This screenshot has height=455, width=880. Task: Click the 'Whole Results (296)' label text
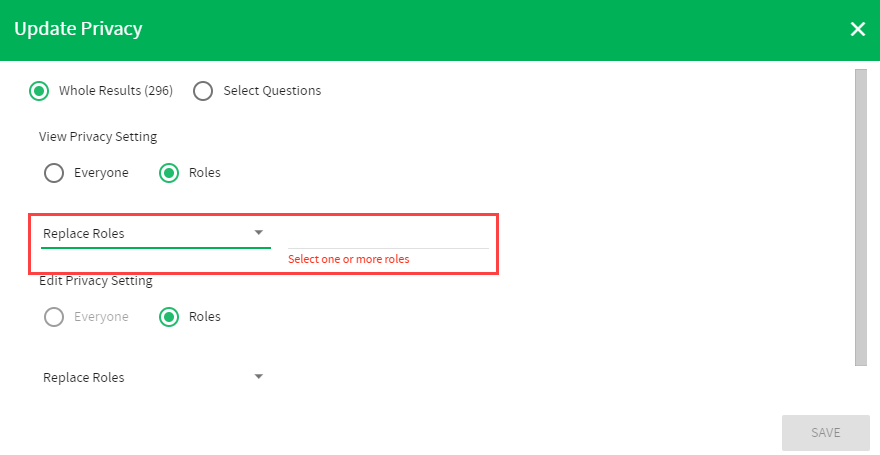(x=116, y=91)
